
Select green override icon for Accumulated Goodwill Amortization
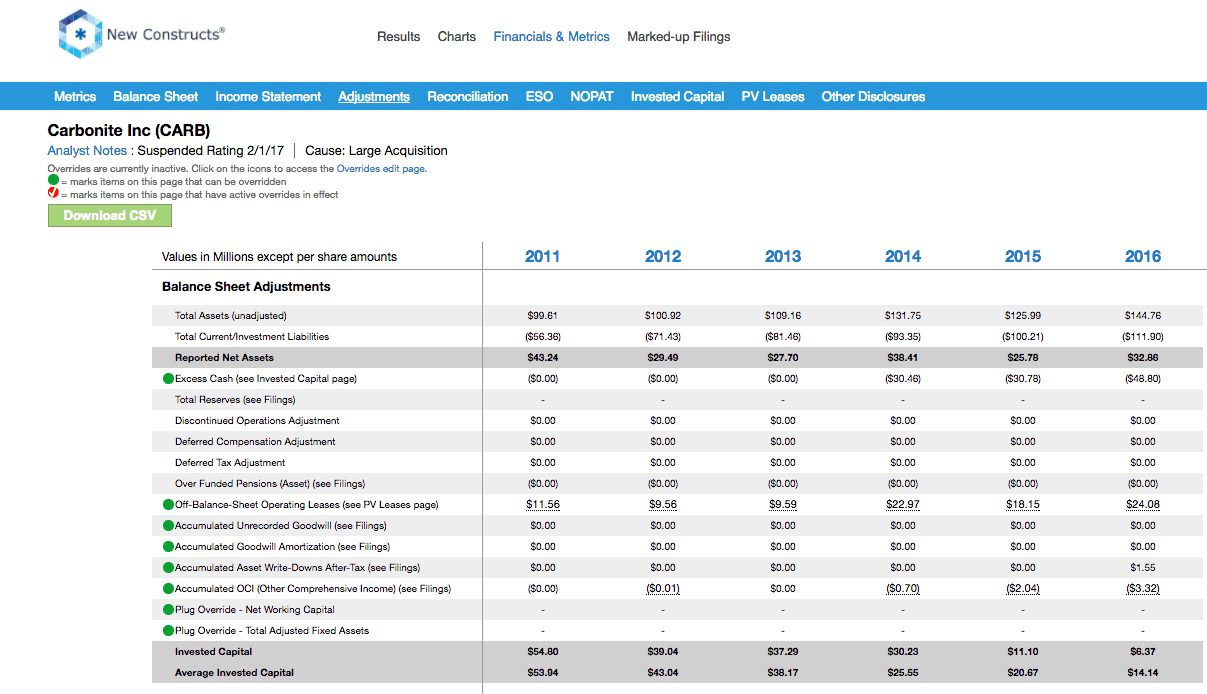(x=168, y=547)
